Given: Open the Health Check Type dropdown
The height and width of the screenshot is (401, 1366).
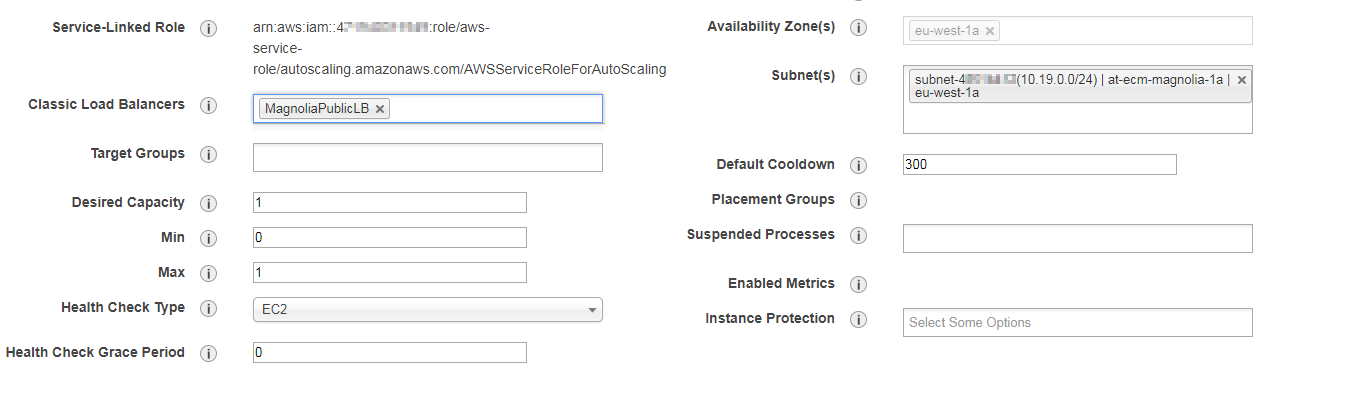Looking at the screenshot, I should tap(428, 310).
